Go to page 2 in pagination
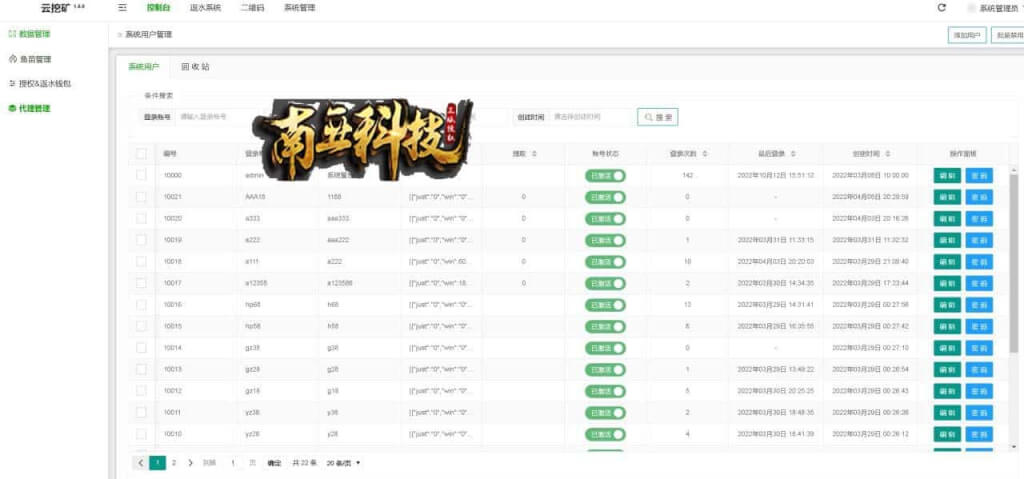This screenshot has width=1024, height=479. [174, 463]
